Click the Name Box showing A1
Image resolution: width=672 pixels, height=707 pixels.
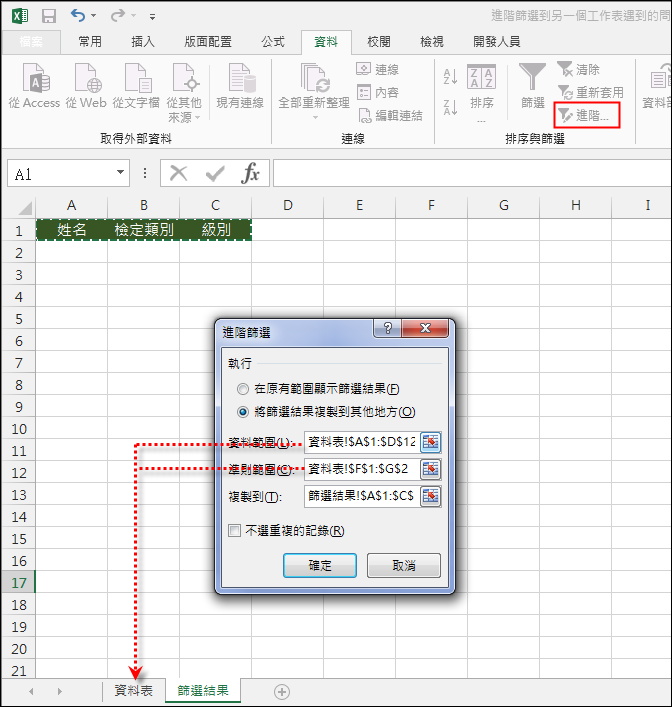(61, 173)
